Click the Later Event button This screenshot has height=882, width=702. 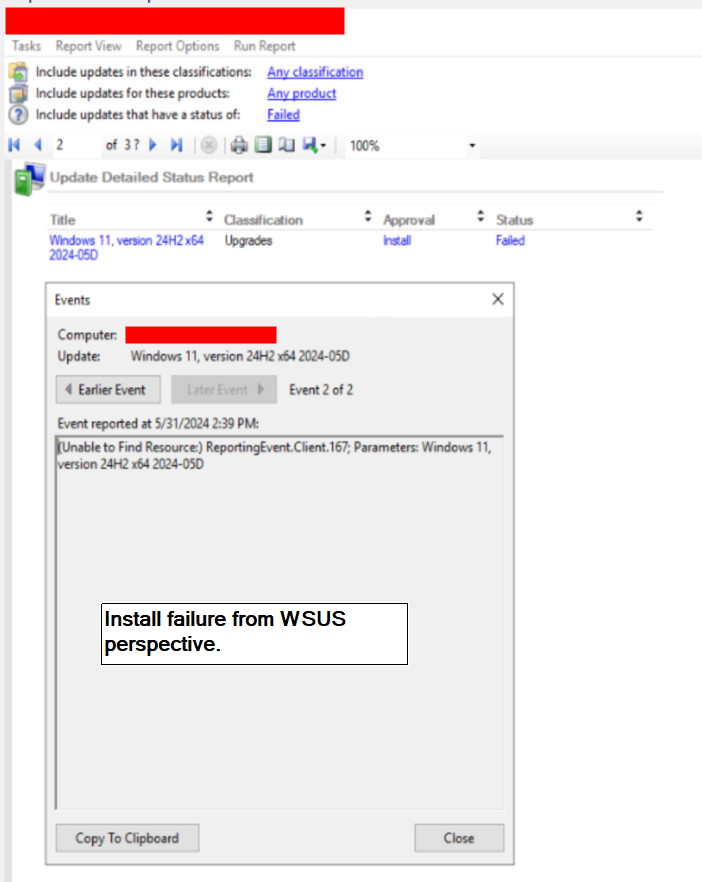pyautogui.click(x=224, y=390)
